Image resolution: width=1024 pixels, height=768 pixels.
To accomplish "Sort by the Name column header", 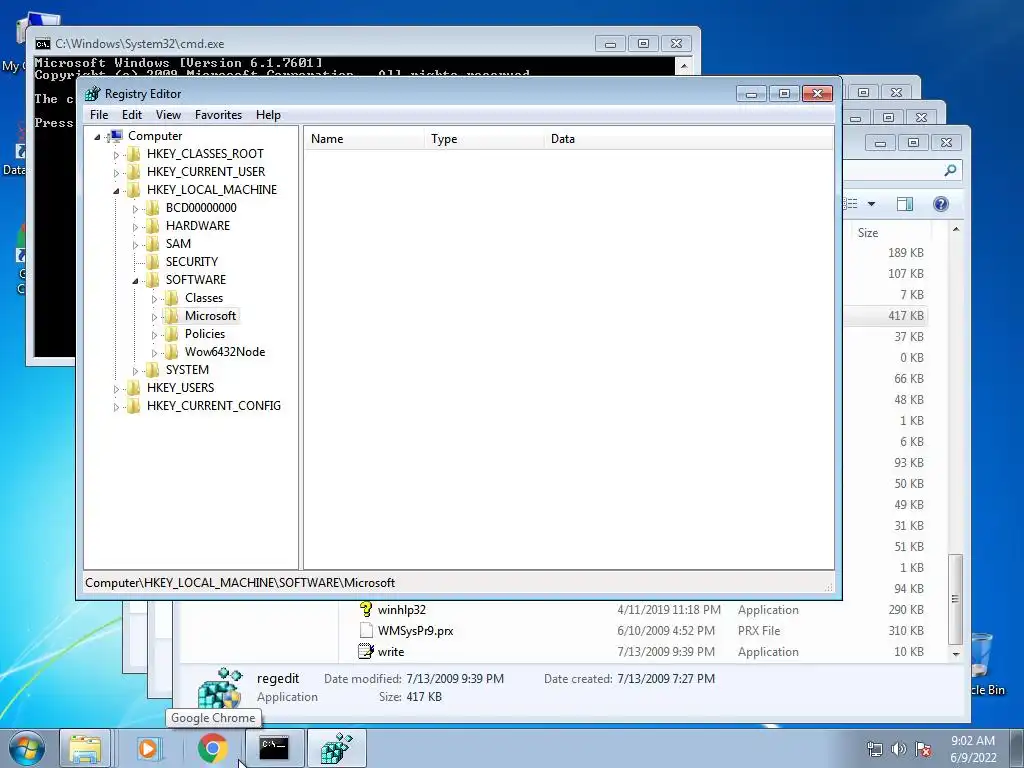I will click(x=364, y=138).
